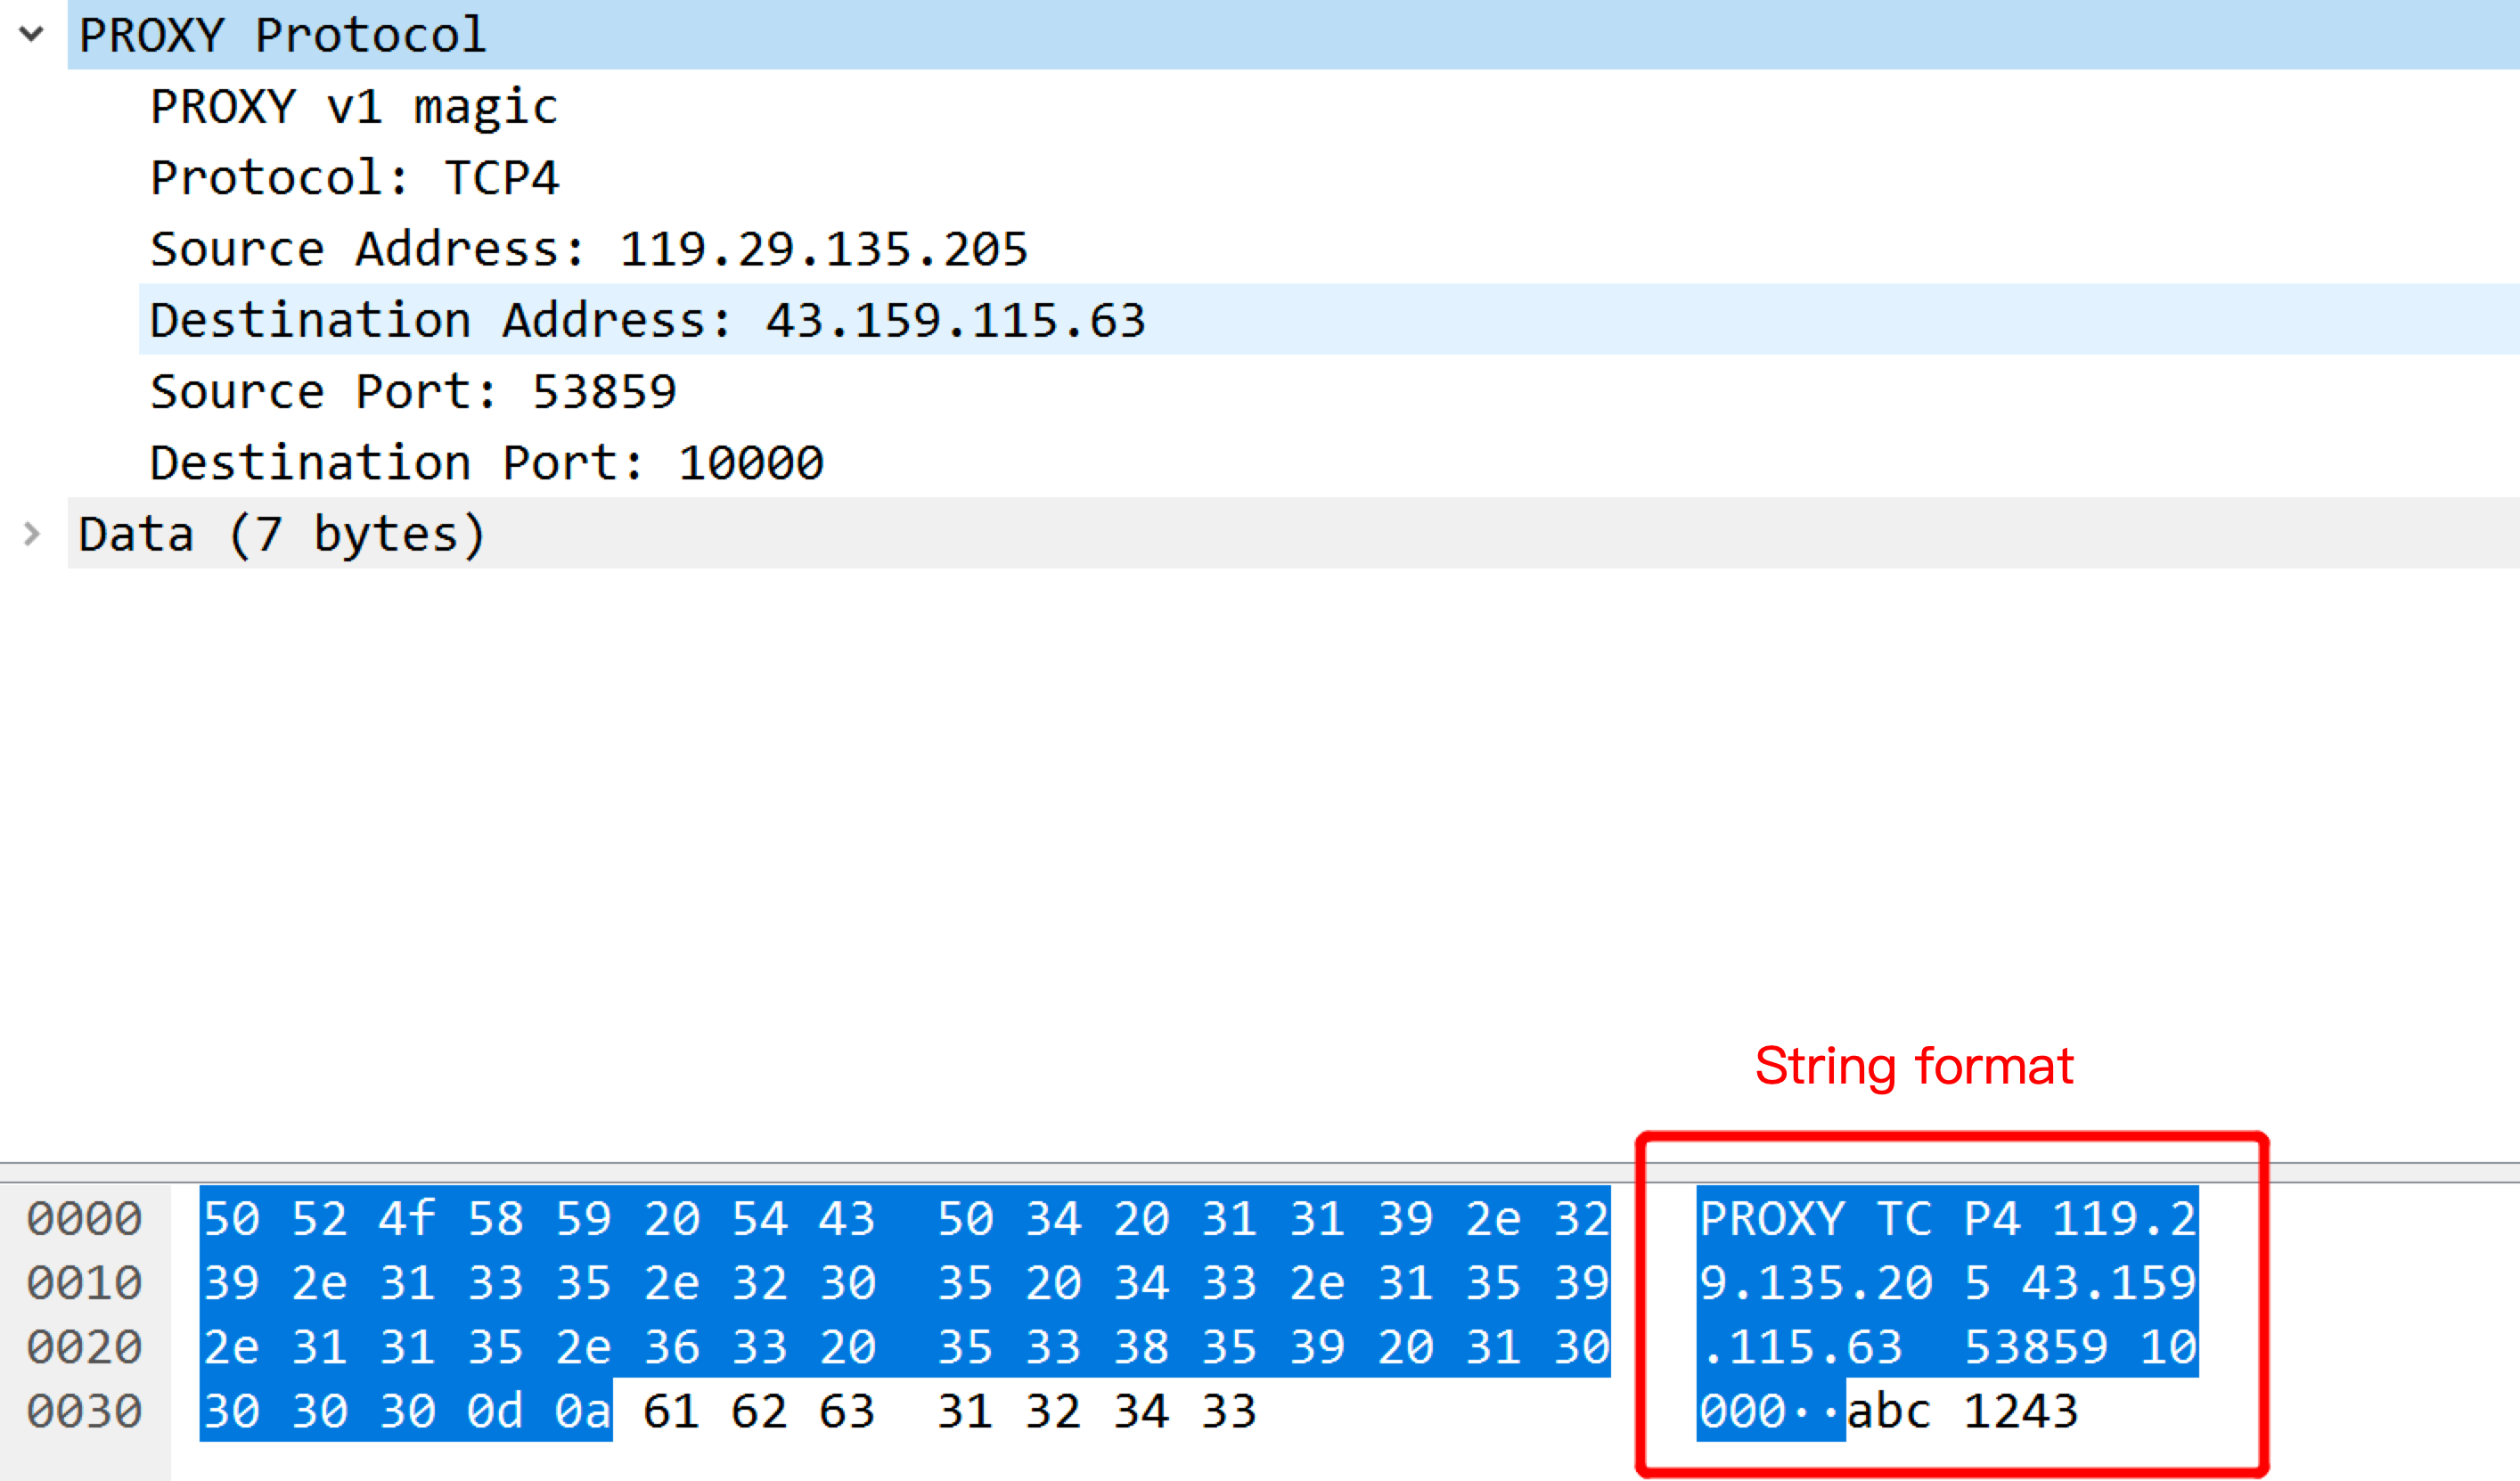Click the last hex byte 33
2520x1481 pixels.
point(1228,1411)
